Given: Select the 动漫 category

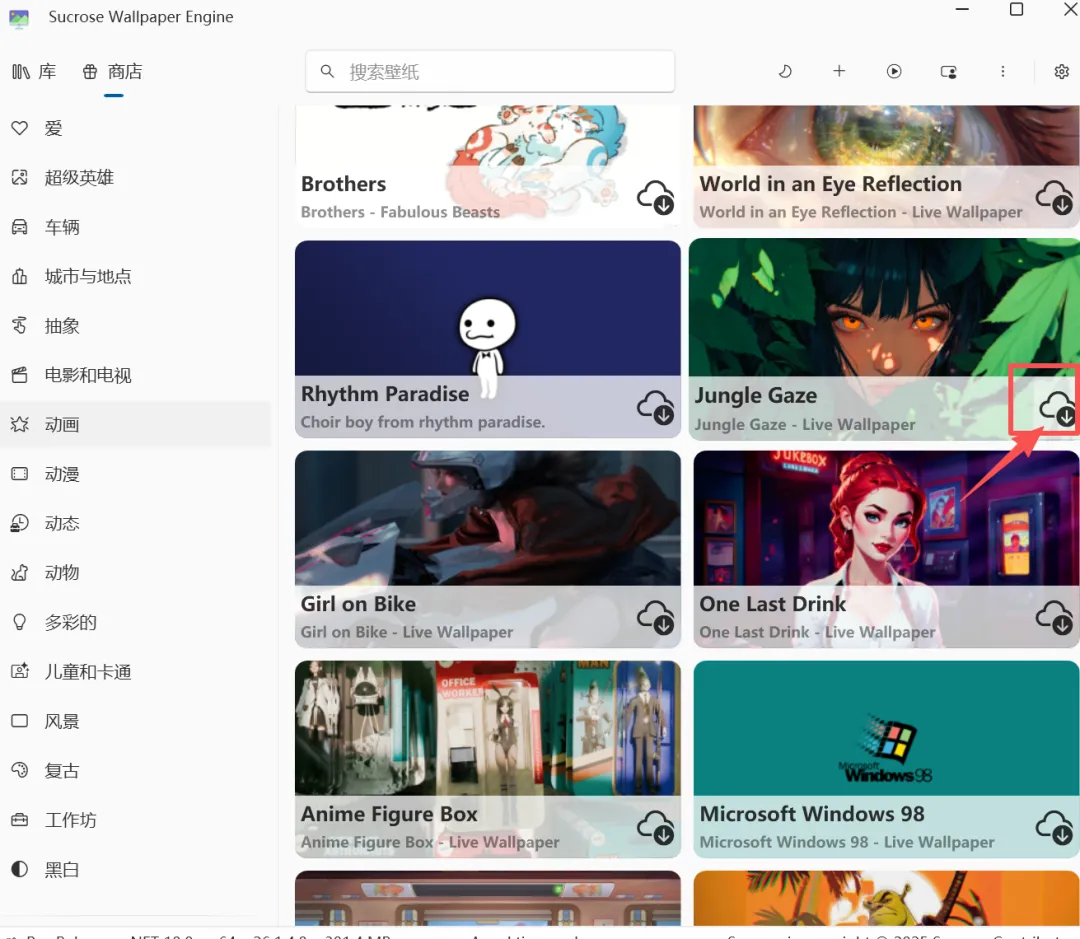Looking at the screenshot, I should tap(136, 474).
